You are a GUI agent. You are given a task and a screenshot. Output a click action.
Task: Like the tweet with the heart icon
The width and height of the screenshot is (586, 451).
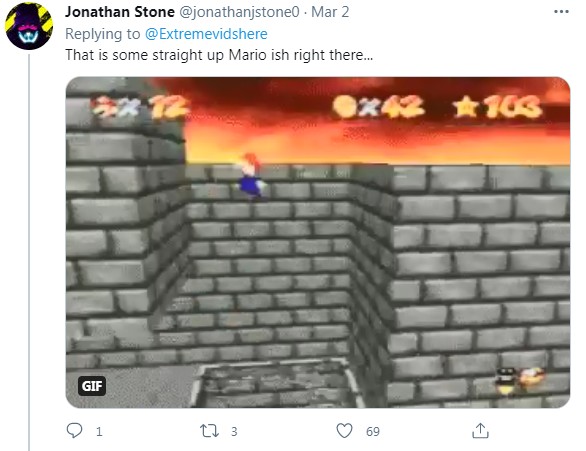click(x=344, y=430)
